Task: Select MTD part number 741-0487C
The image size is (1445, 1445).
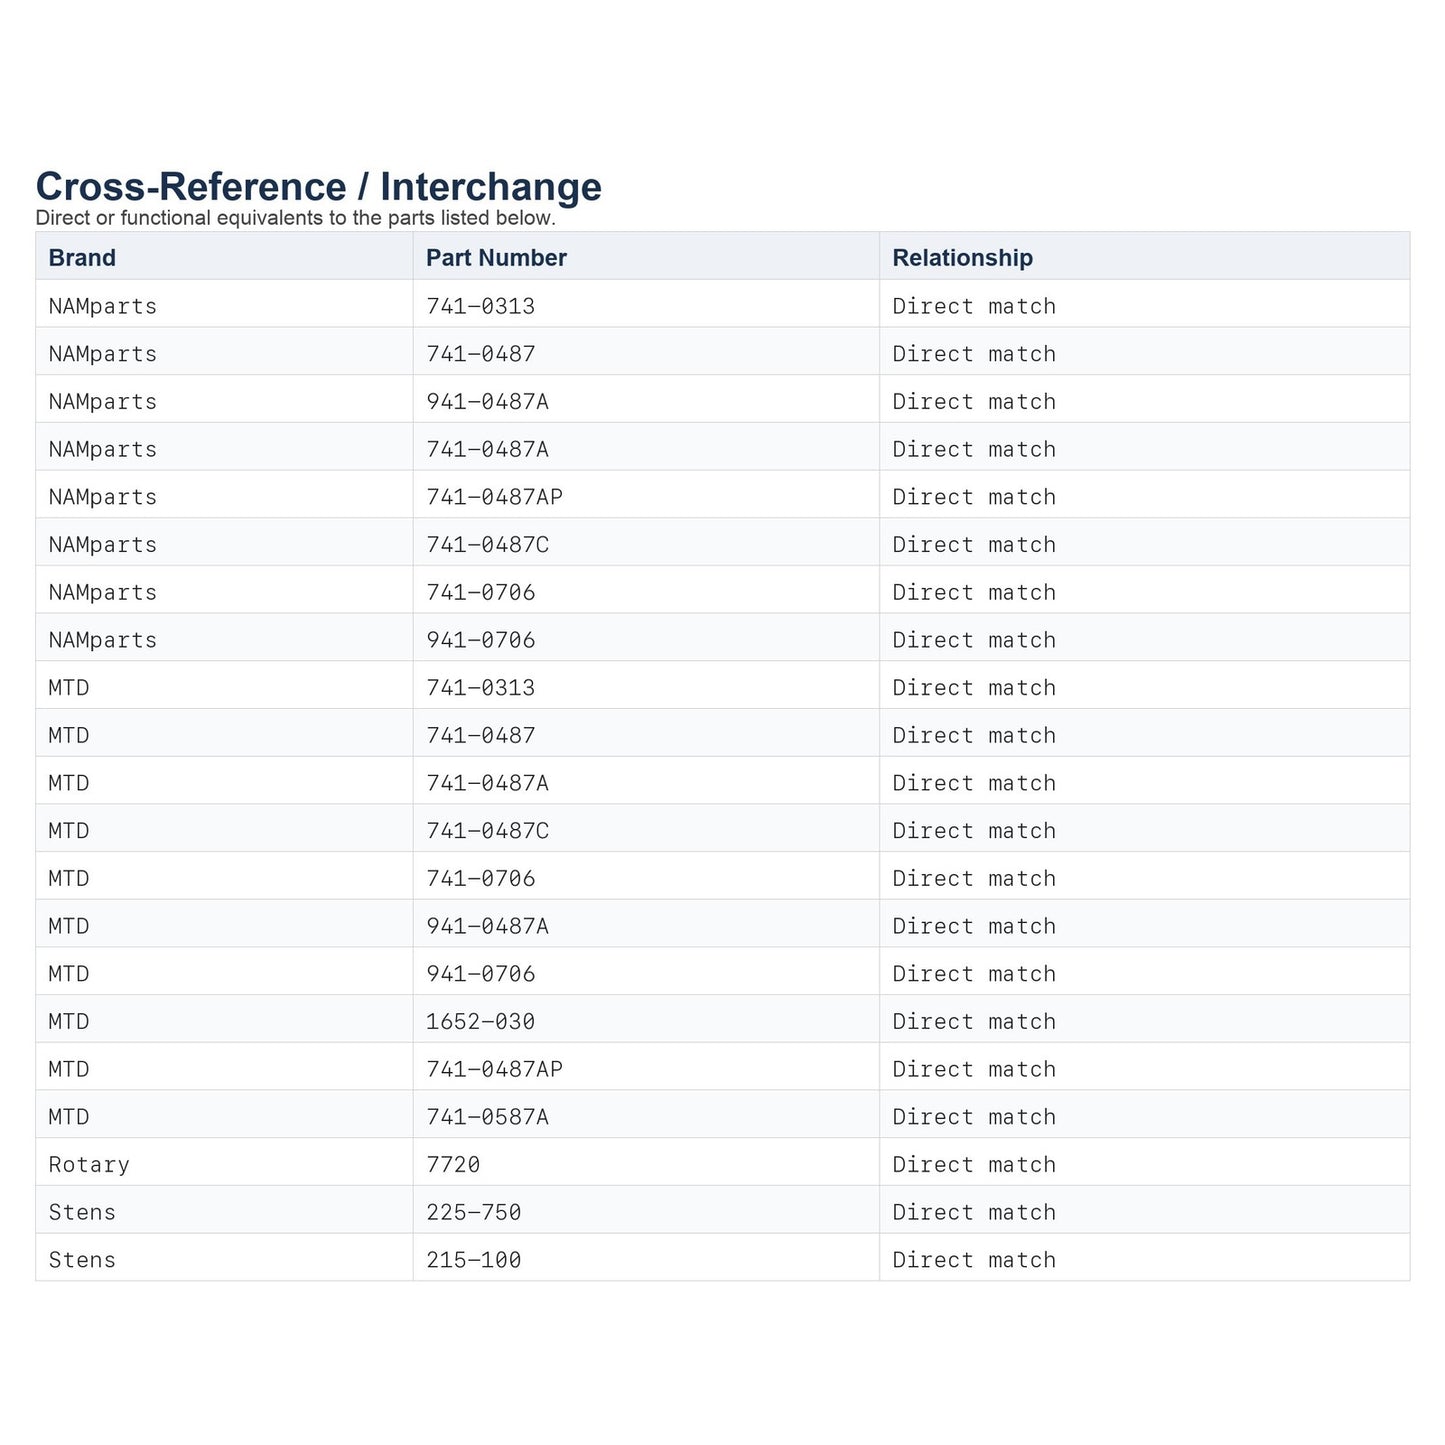Action: pyautogui.click(x=487, y=831)
